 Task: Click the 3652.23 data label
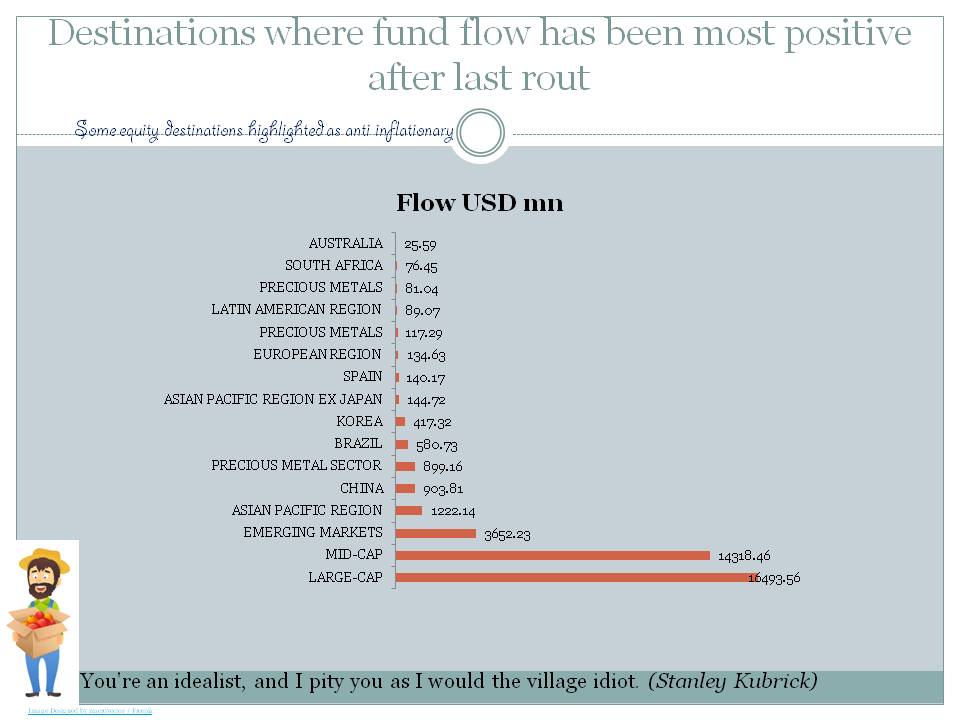coord(507,534)
